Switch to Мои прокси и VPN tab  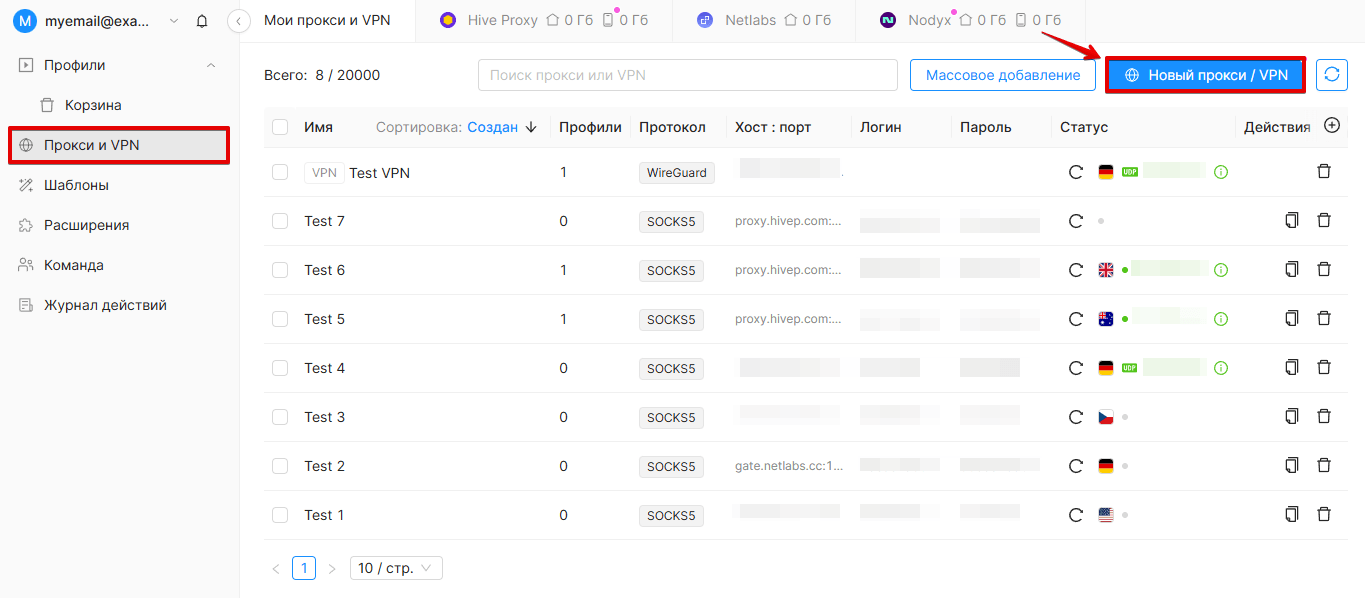point(327,20)
